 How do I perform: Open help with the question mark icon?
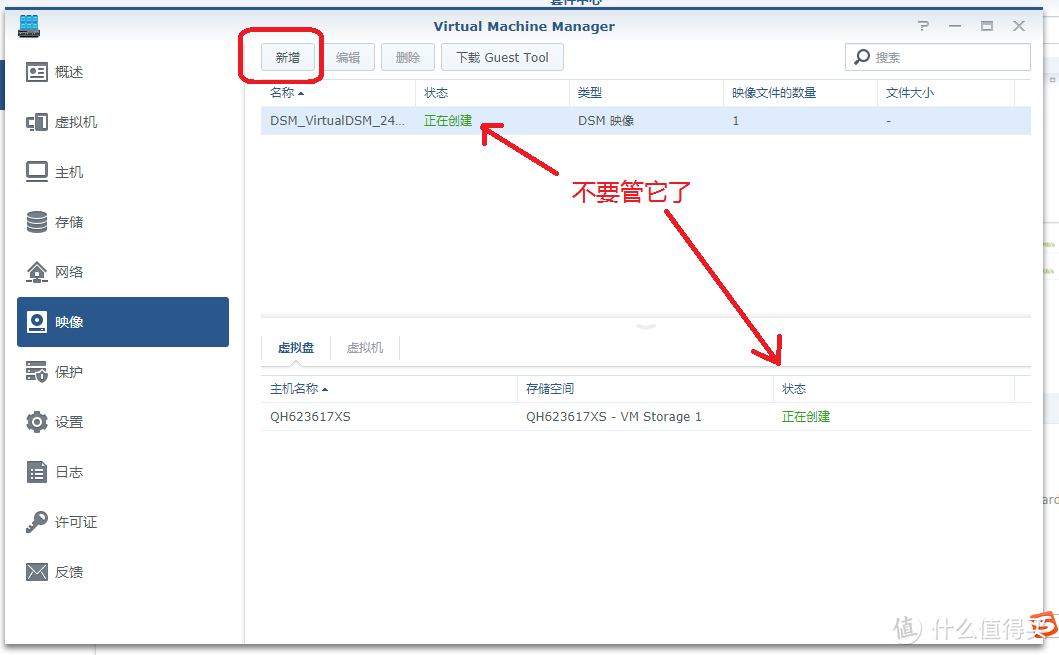923,26
